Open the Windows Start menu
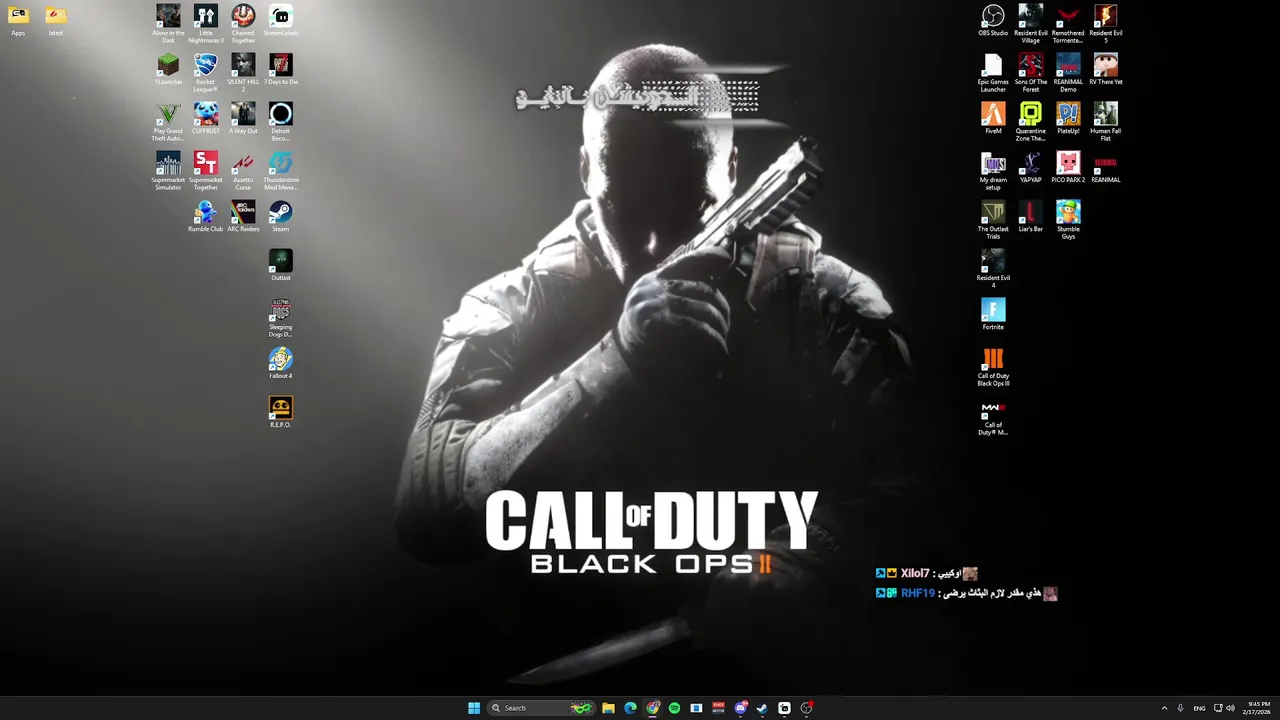Image resolution: width=1280 pixels, height=720 pixels. (474, 708)
